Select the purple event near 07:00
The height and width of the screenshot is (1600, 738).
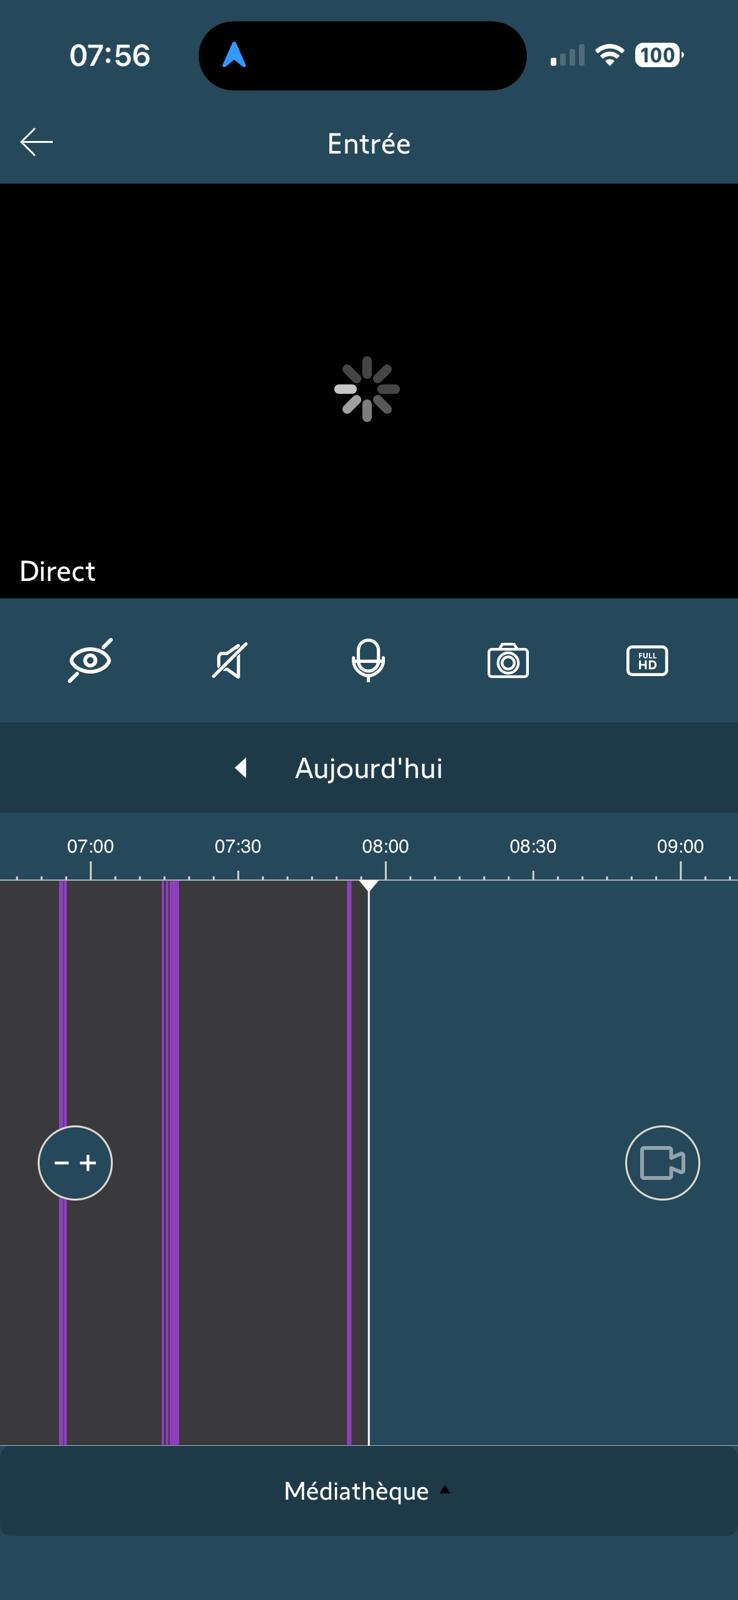pyautogui.click(x=63, y=1162)
